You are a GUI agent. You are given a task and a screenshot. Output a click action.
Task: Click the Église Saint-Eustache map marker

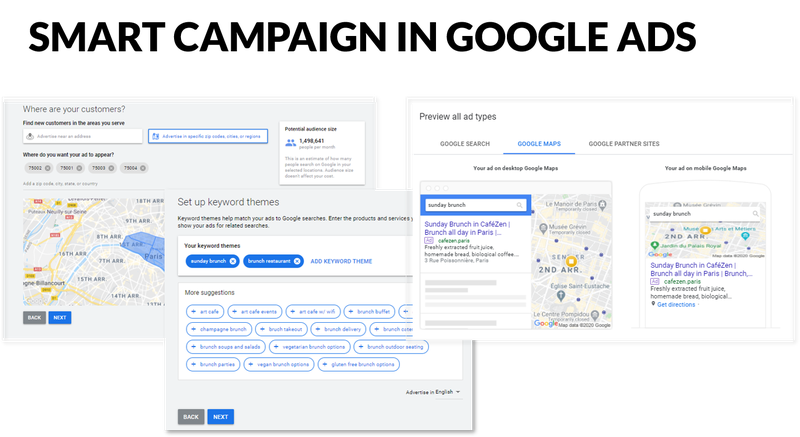(561, 295)
